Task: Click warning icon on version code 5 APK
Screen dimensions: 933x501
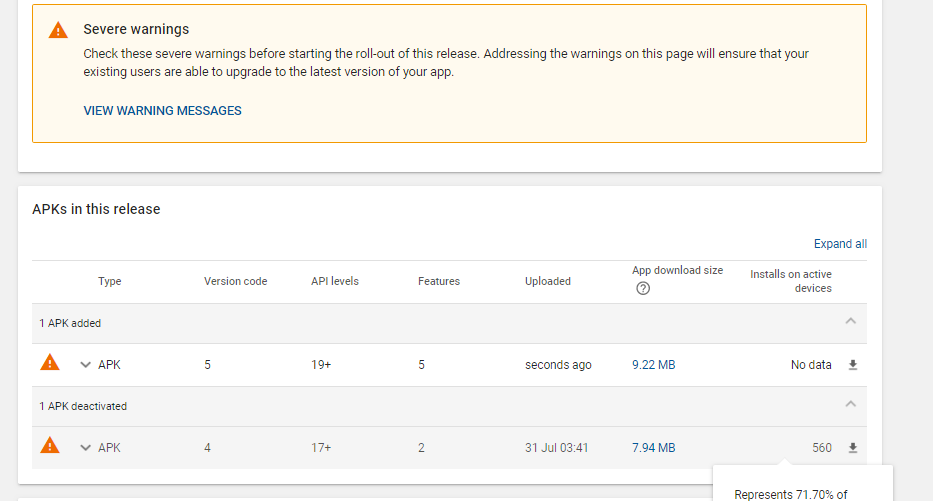Action: tap(50, 362)
